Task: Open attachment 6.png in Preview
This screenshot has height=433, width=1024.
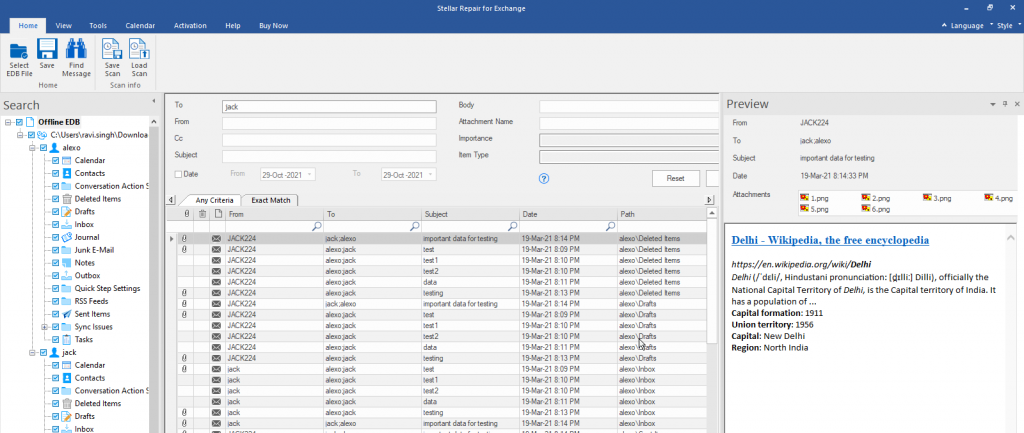Action: coord(876,209)
